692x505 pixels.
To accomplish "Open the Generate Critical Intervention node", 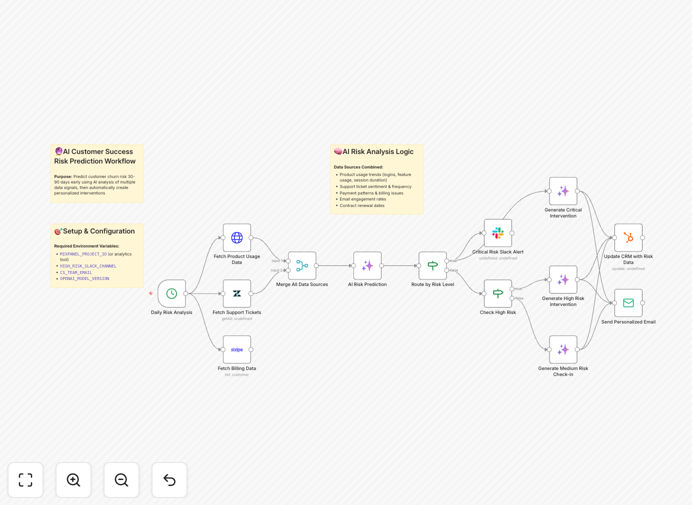I will click(x=563, y=191).
